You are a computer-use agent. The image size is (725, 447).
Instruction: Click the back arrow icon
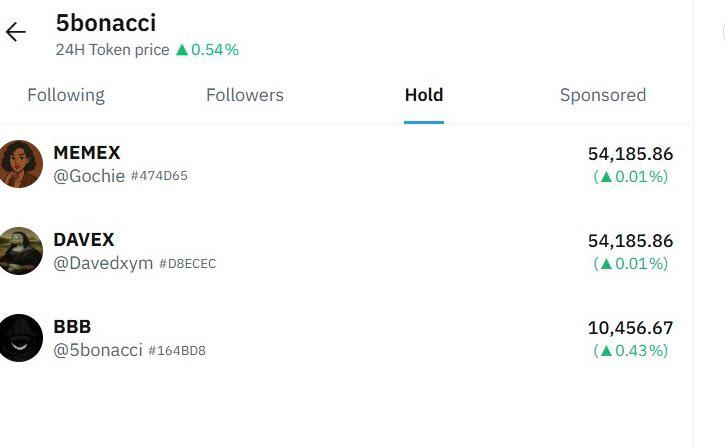(x=15, y=32)
